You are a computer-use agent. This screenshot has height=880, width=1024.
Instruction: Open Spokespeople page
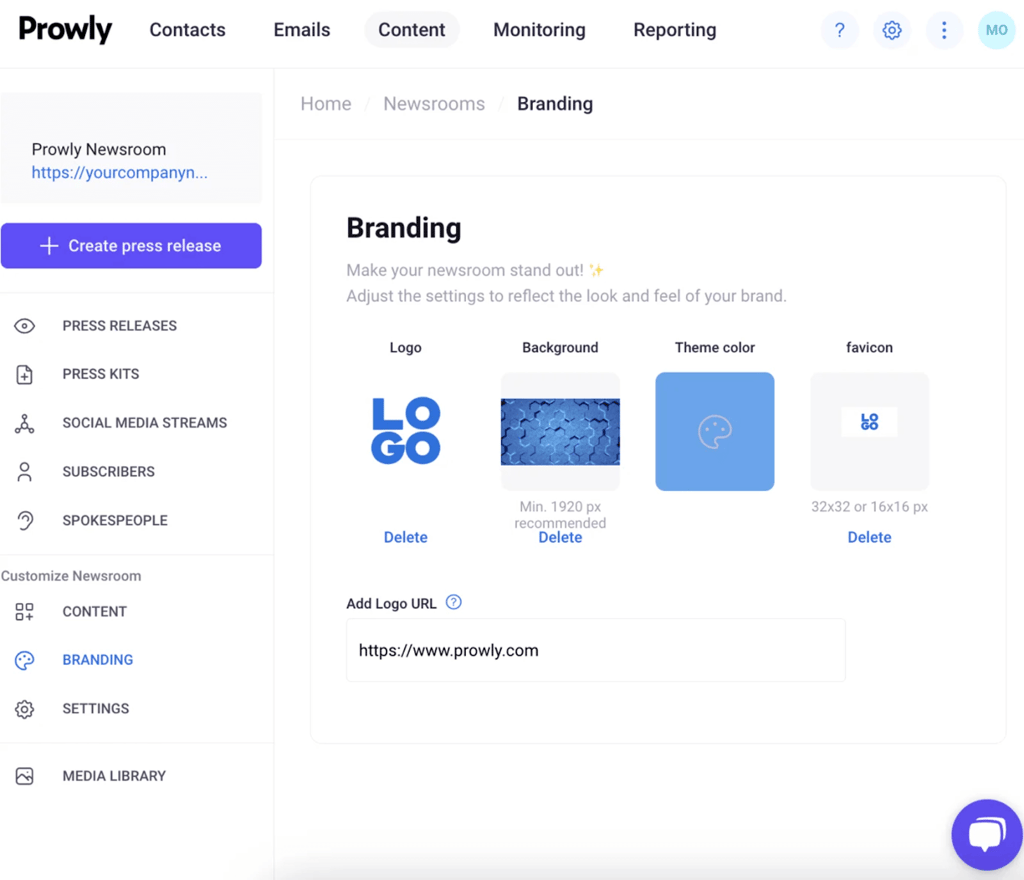point(115,520)
